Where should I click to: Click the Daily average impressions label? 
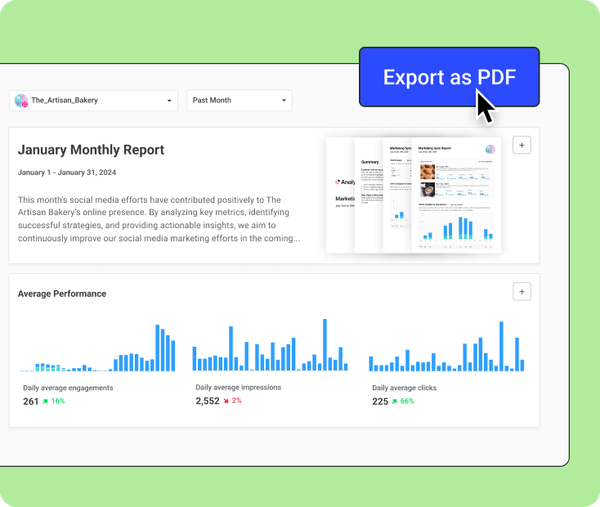[x=238, y=387]
